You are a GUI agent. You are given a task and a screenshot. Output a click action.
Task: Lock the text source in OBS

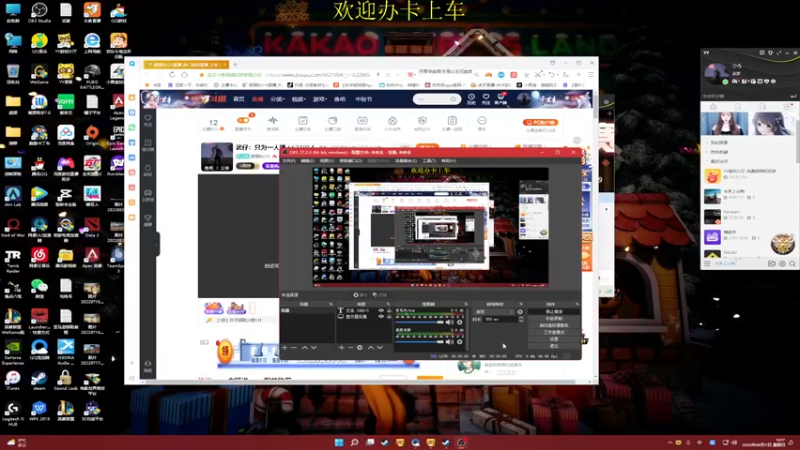(x=389, y=310)
